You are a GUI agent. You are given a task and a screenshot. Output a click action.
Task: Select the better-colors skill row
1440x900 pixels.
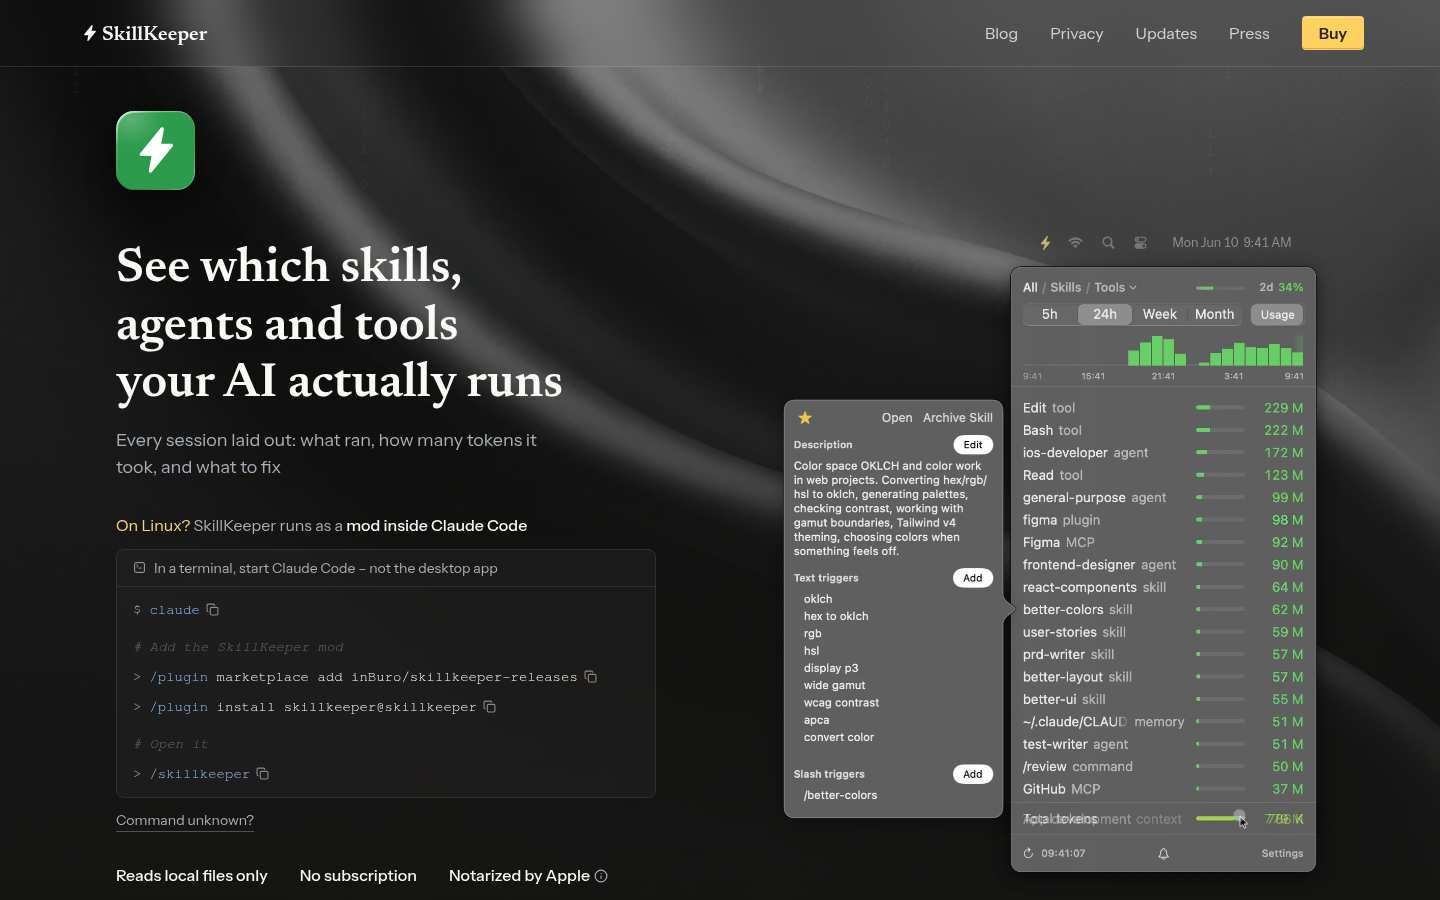pos(1163,609)
